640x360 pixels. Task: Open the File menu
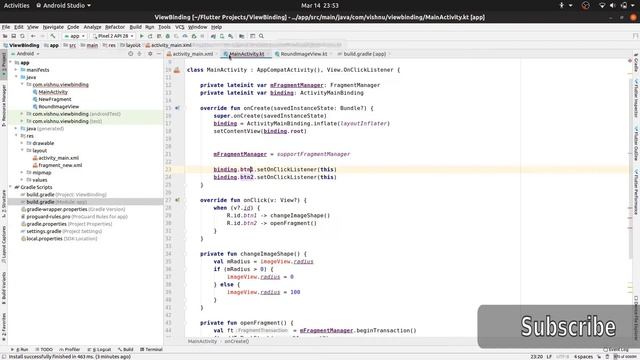coord(6,27)
